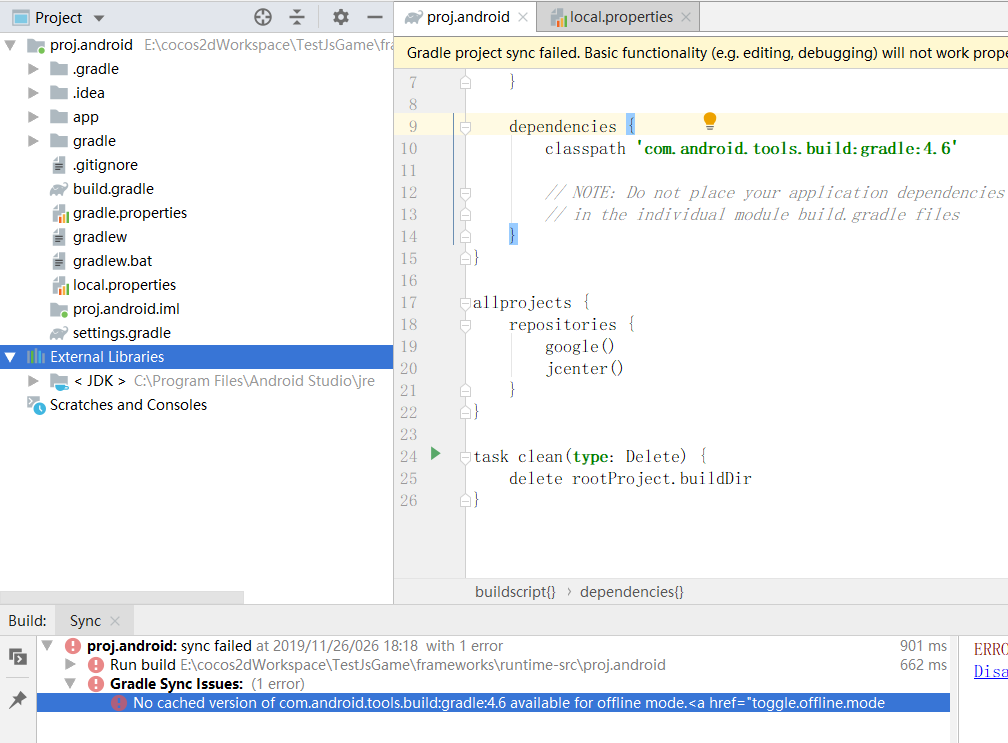Fold the task clean block at line 24
Viewport: 1008px width, 743px height.
(465, 457)
